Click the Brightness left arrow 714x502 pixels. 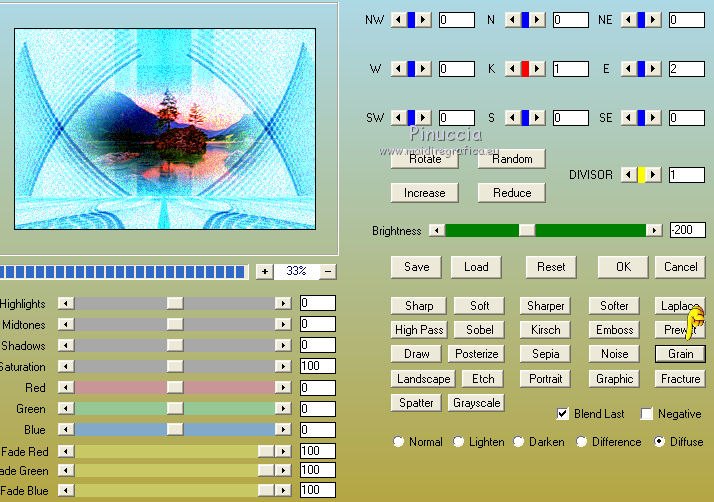pos(437,231)
